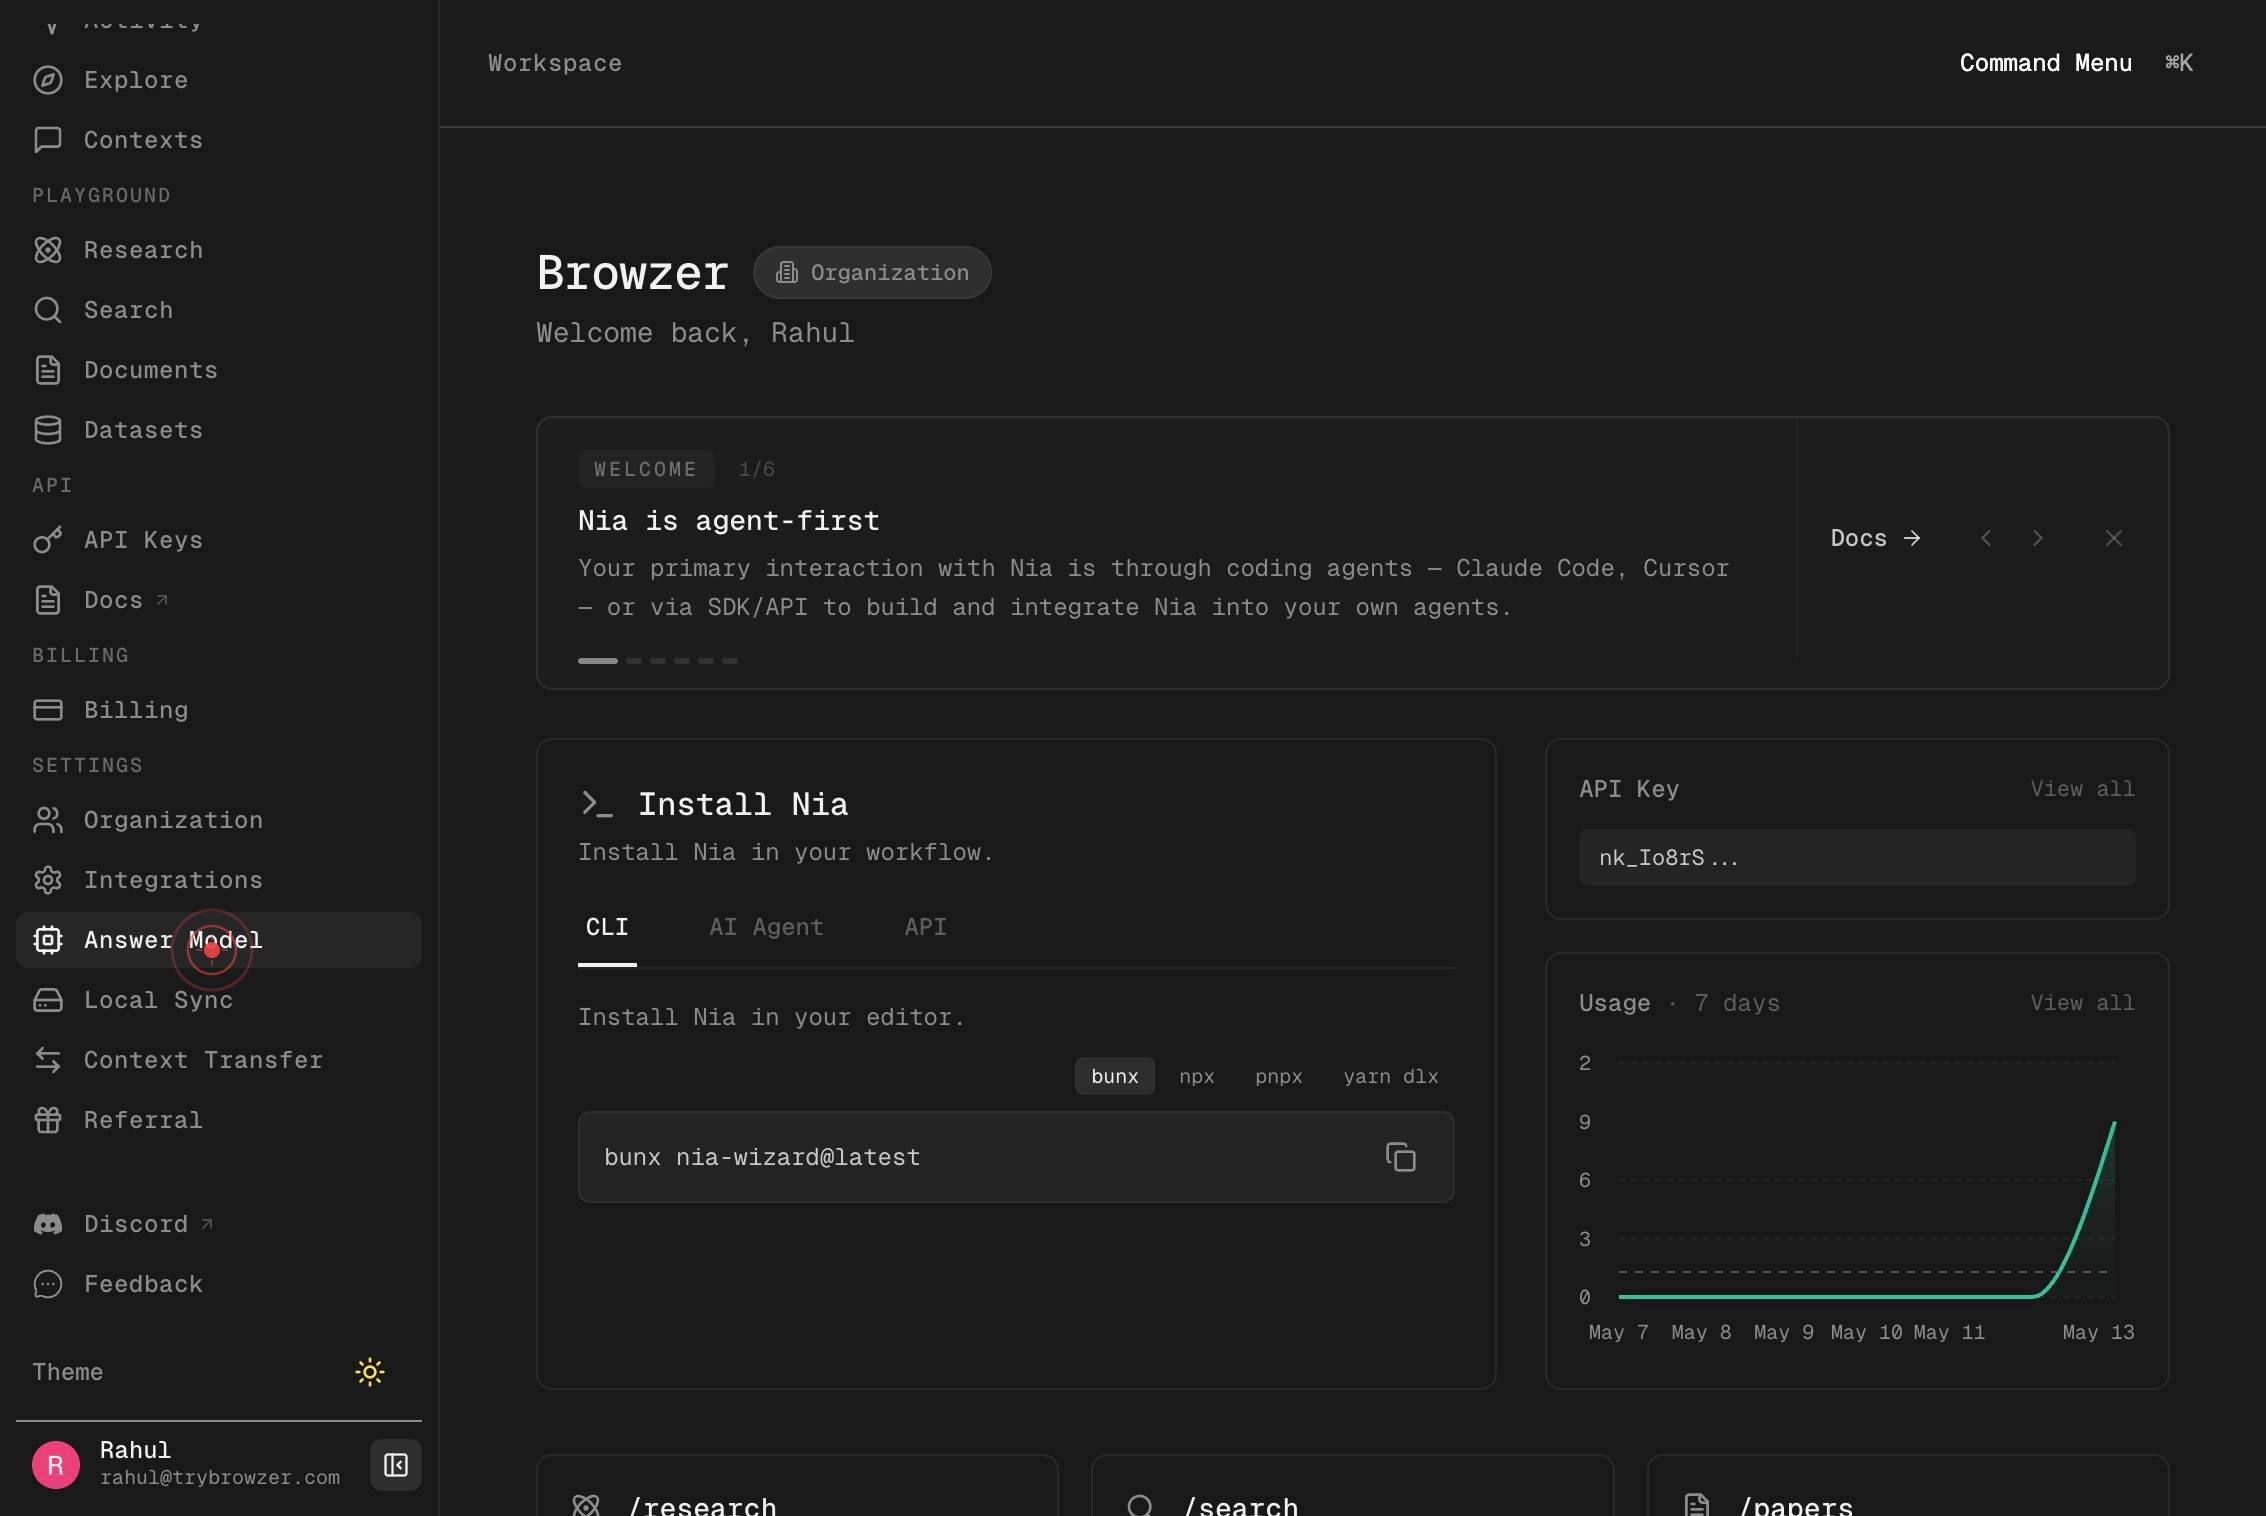Open Datasets in the sidebar
The height and width of the screenshot is (1516, 2266).
coord(219,430)
